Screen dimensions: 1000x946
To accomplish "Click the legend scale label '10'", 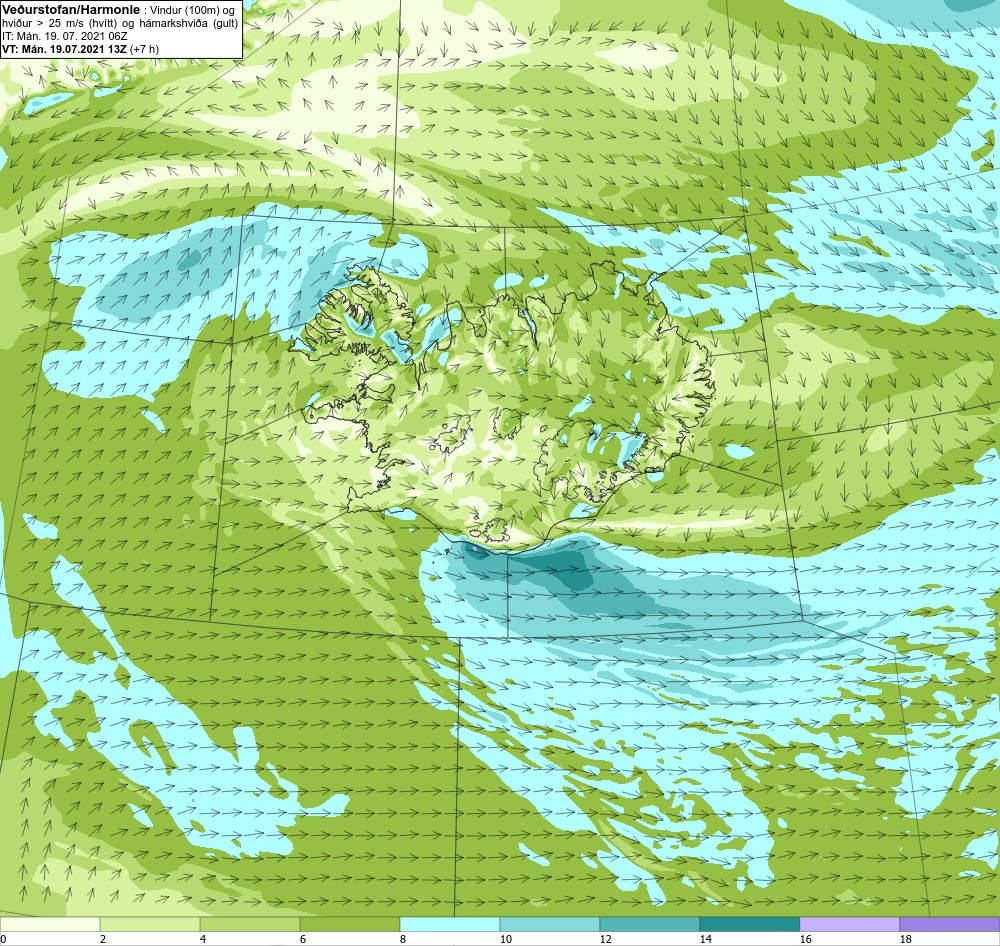I will (x=506, y=939).
